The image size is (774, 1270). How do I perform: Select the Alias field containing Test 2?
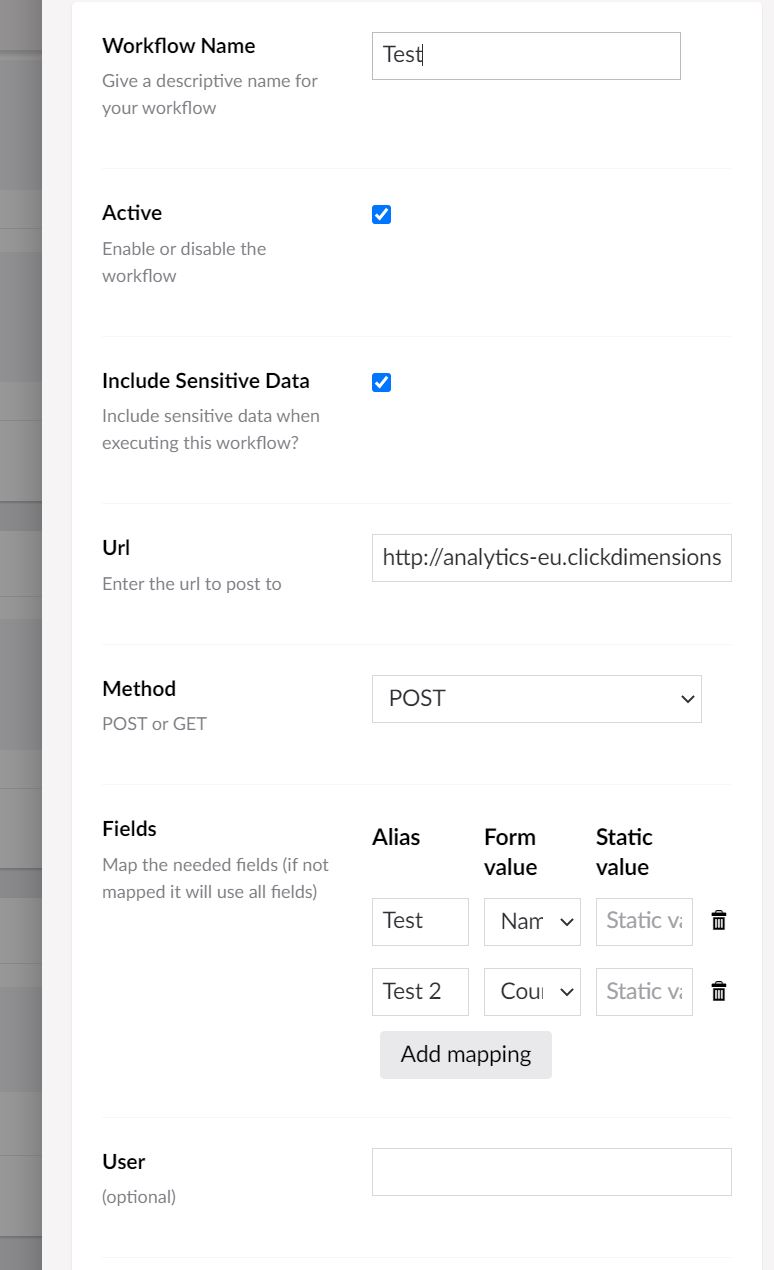click(x=420, y=991)
